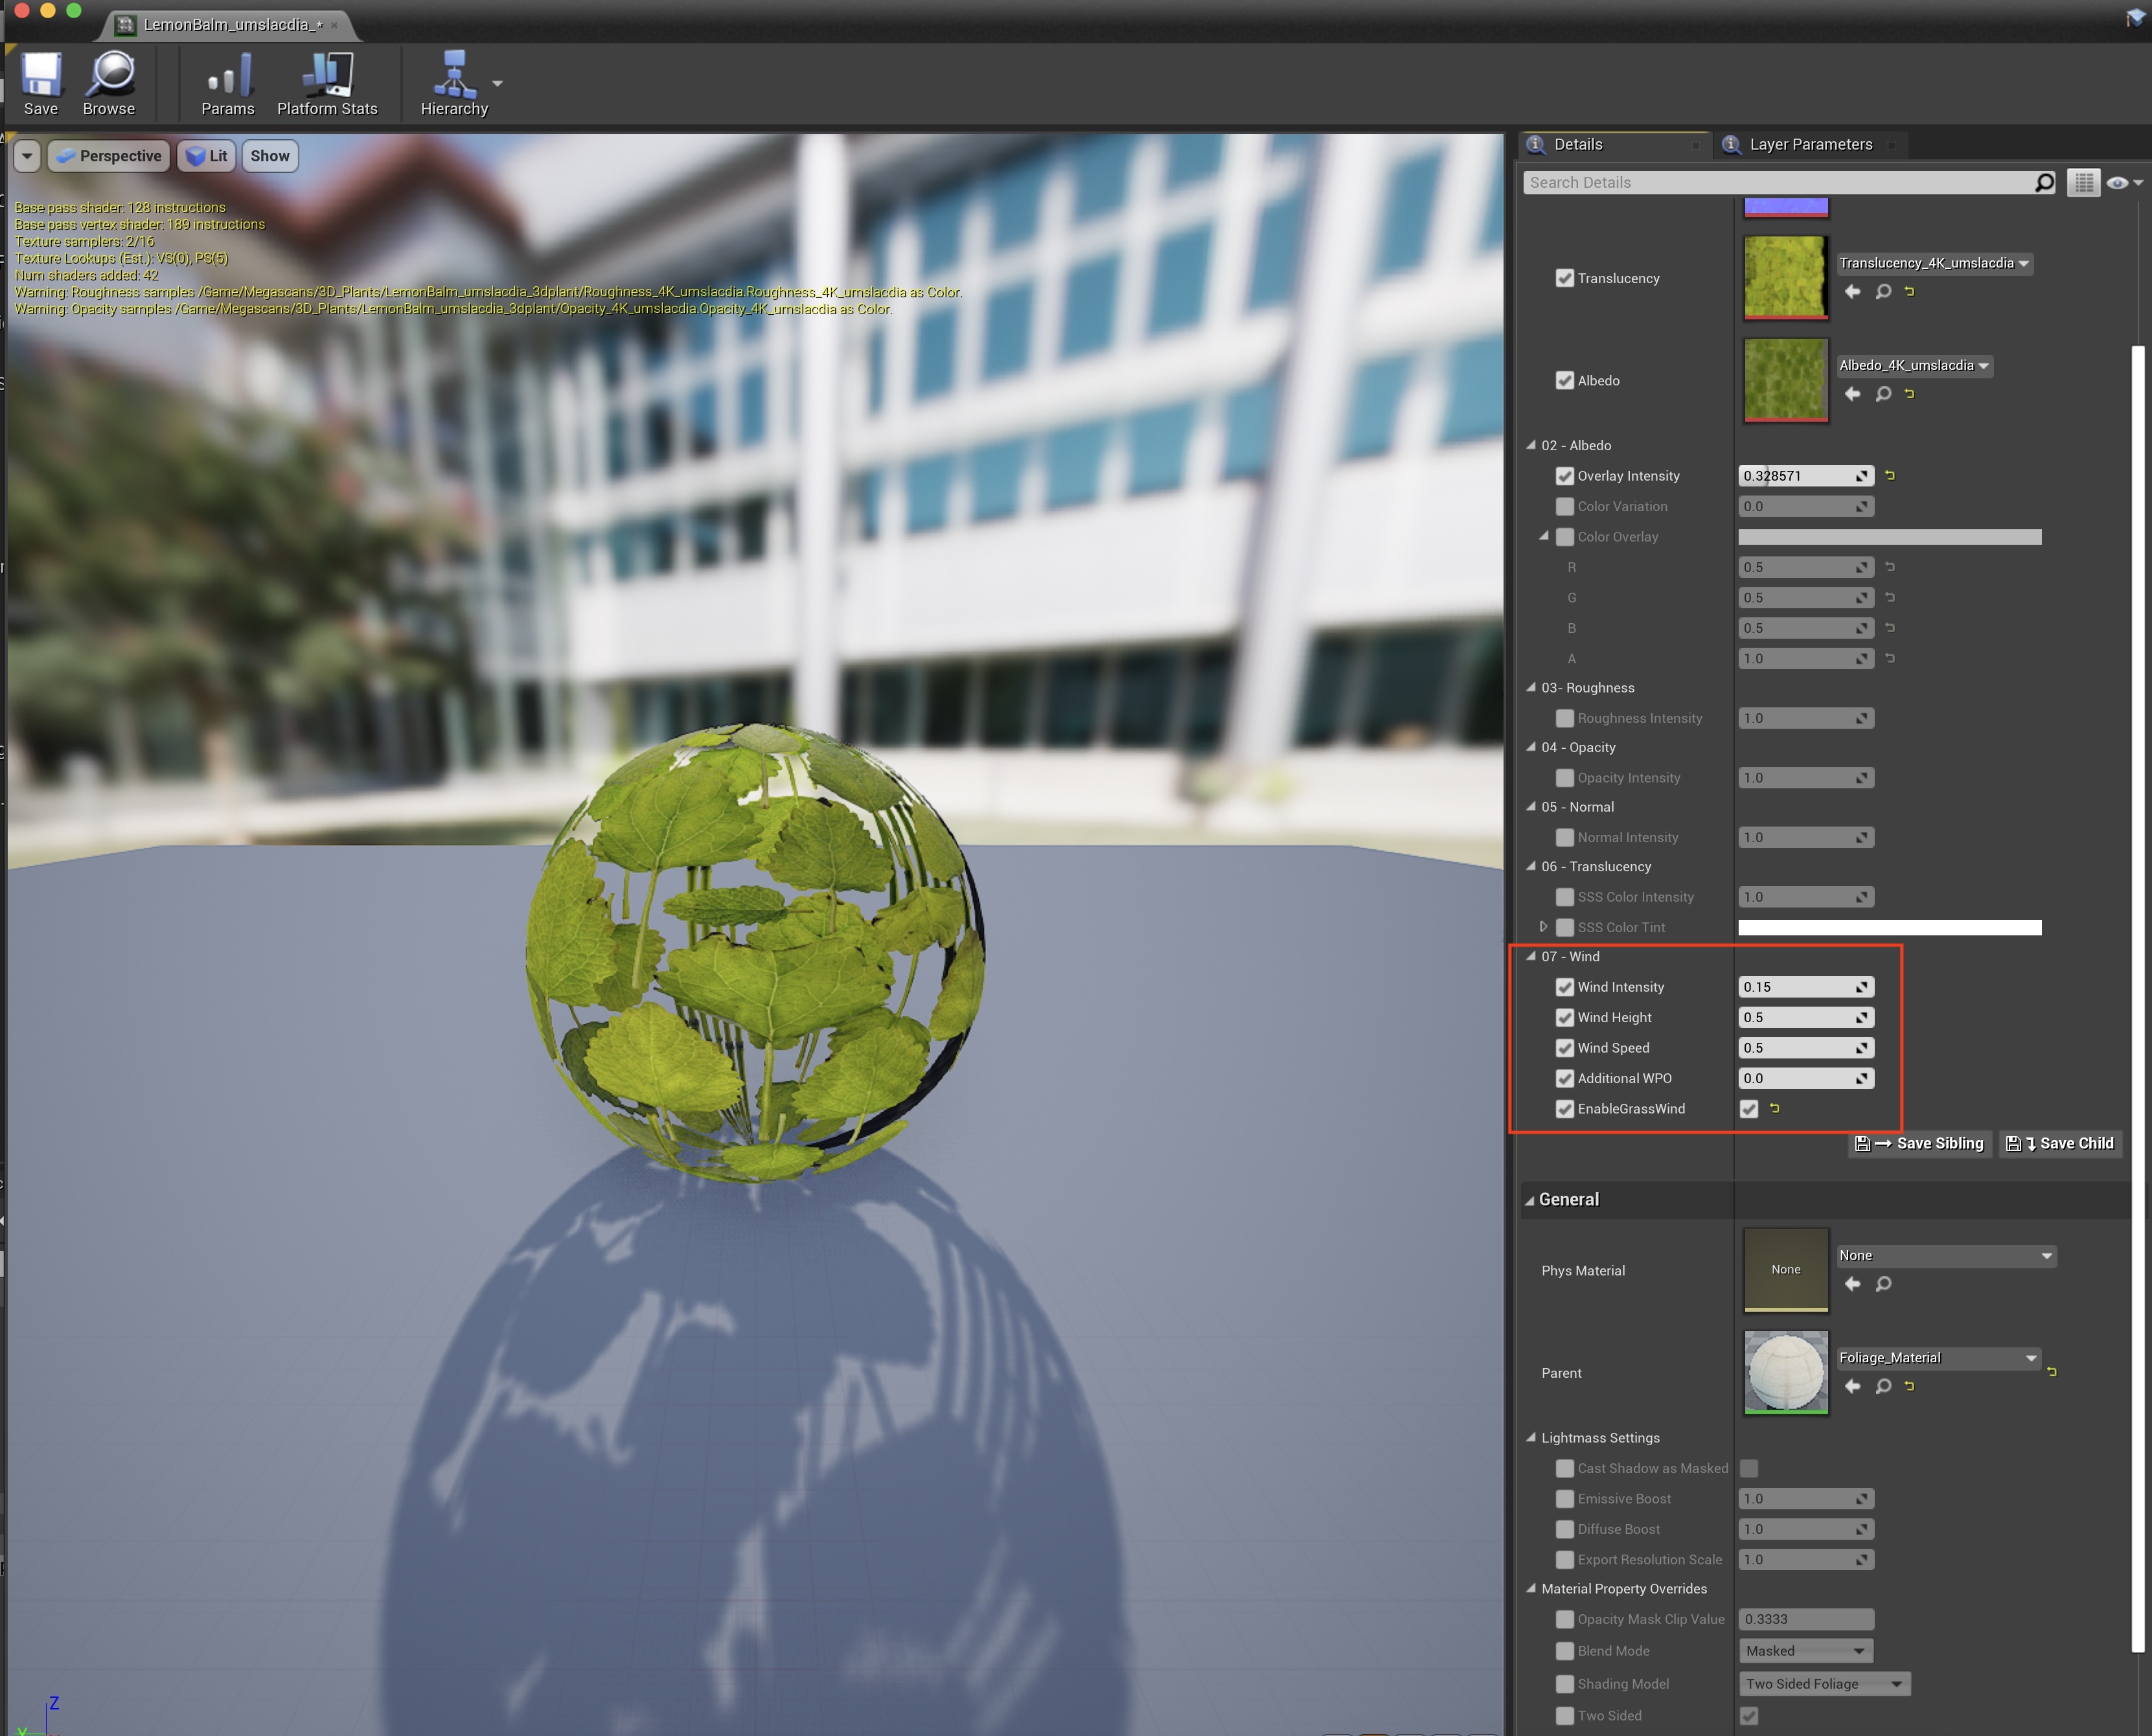Image resolution: width=2152 pixels, height=1736 pixels.
Task: Switch to the Layer Parameters tab
Action: [x=1810, y=145]
